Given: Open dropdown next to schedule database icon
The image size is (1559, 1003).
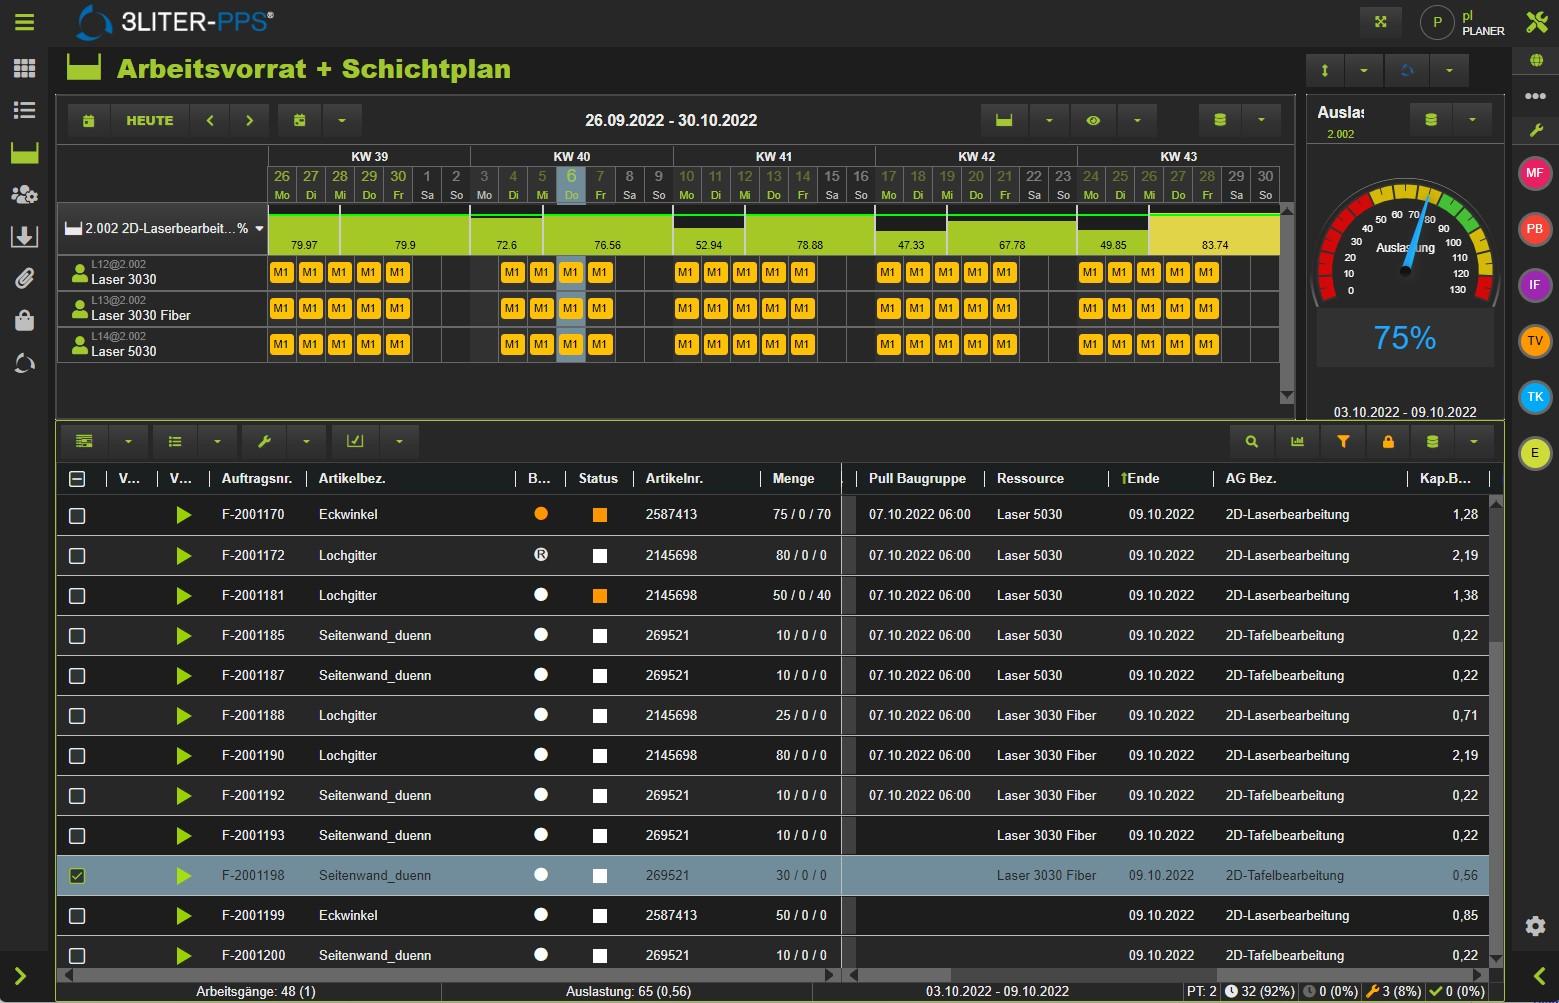Looking at the screenshot, I should 1261,120.
